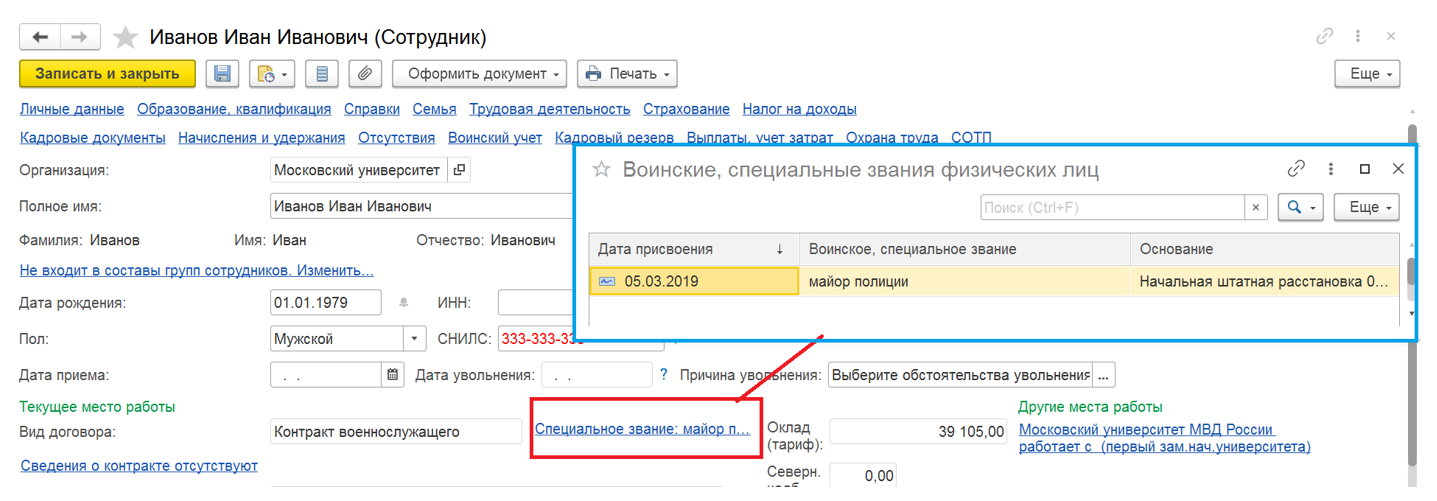Copy link to employee card
The image size is (1437, 501).
click(x=1324, y=37)
